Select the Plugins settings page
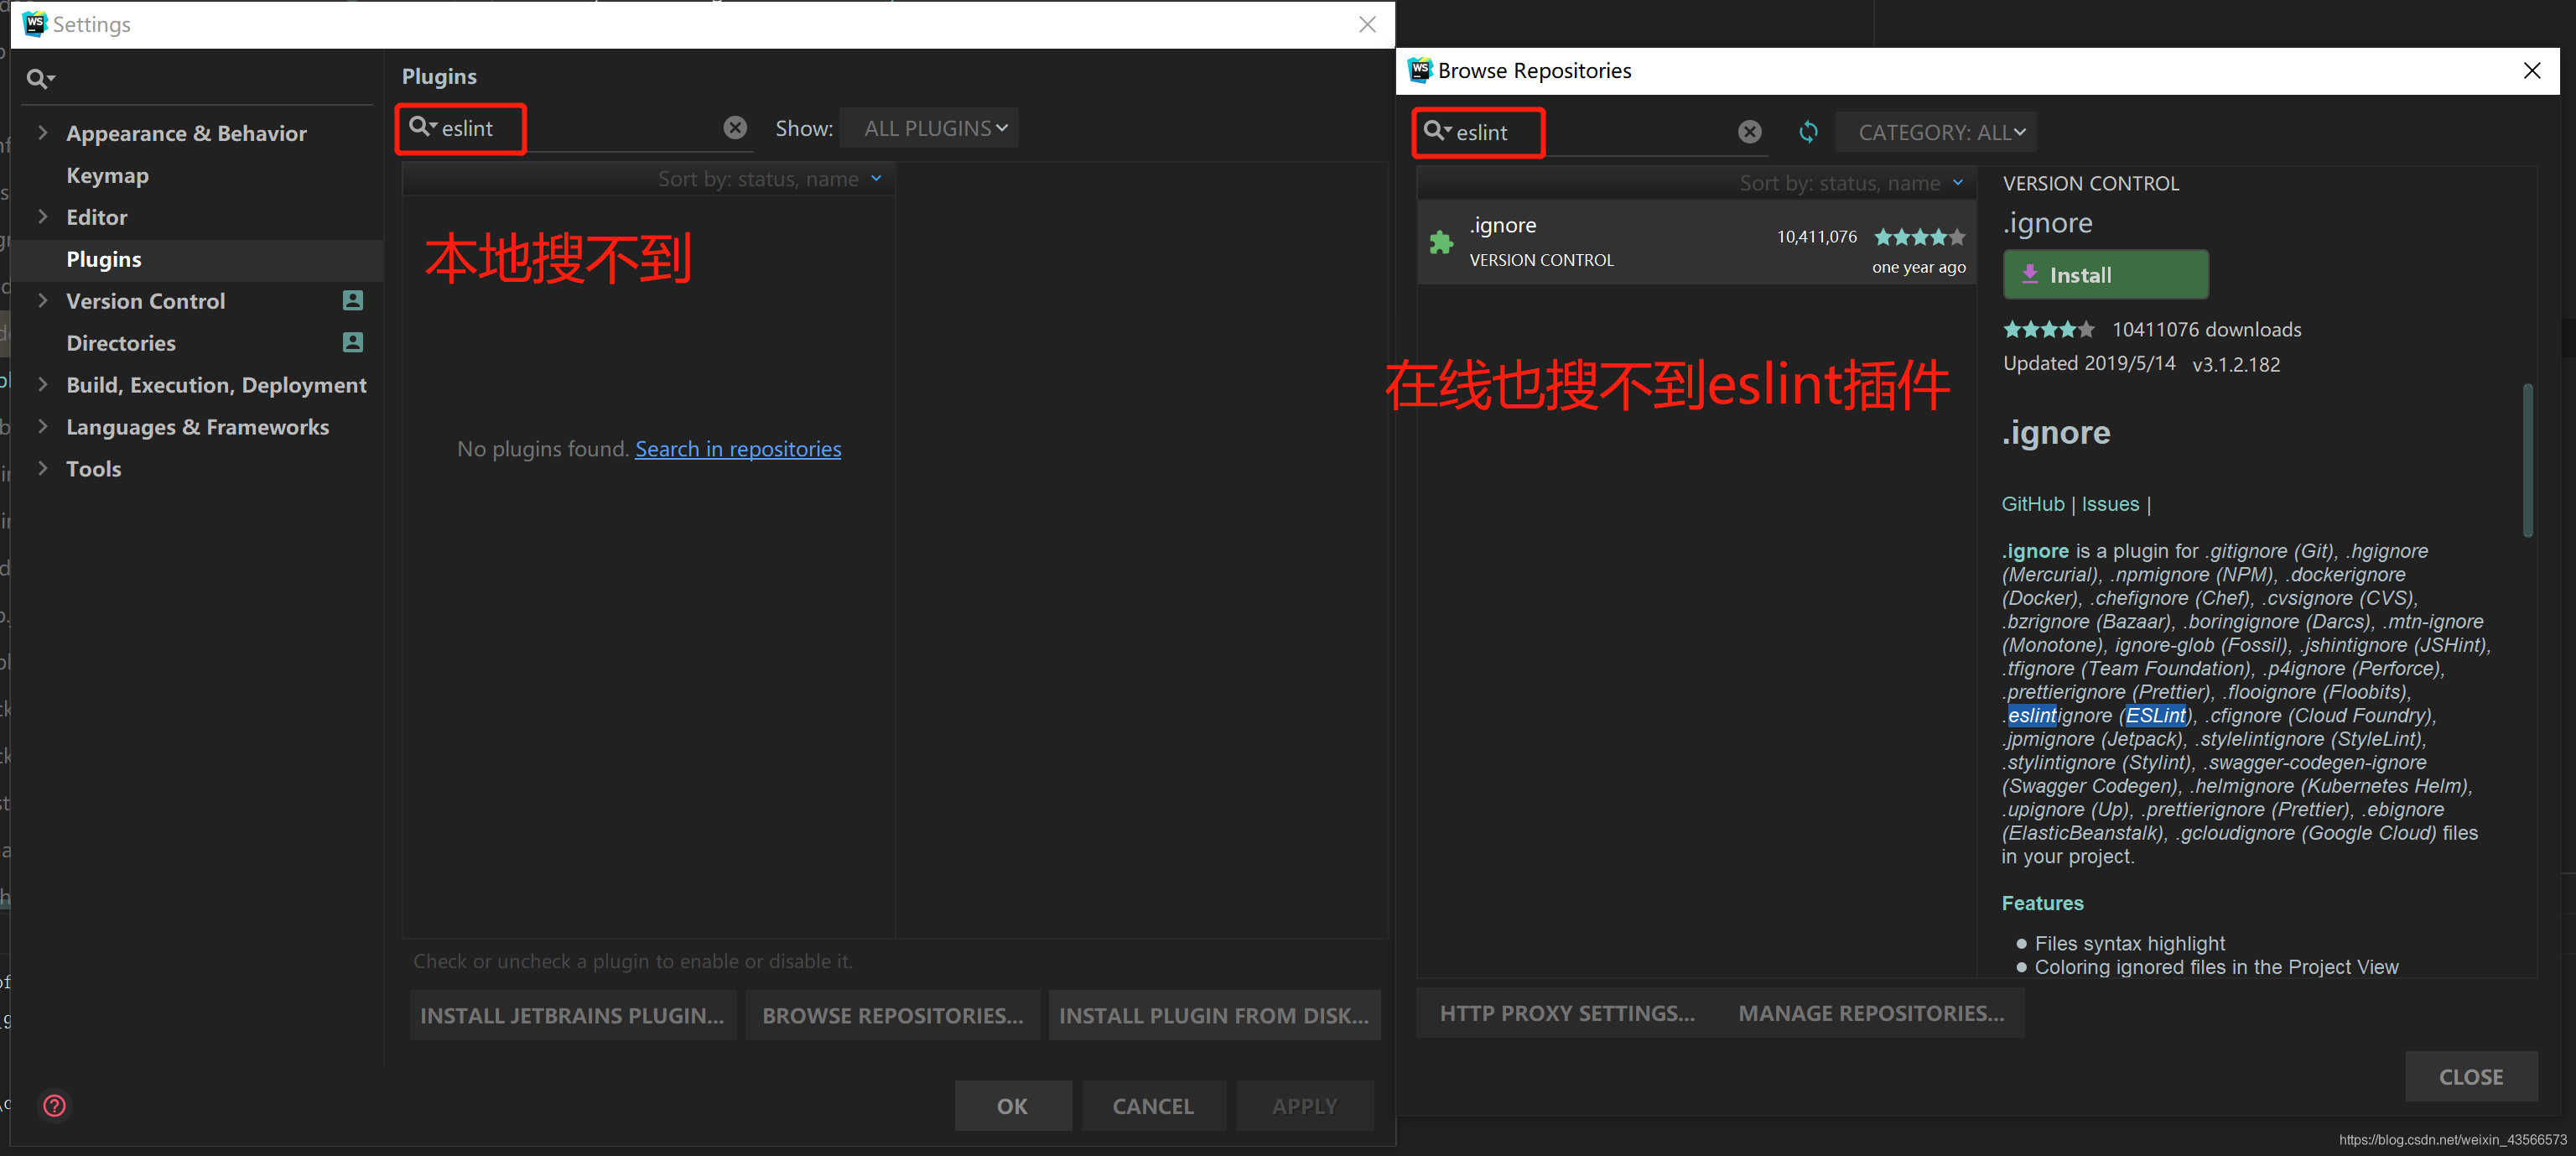 pos(104,259)
